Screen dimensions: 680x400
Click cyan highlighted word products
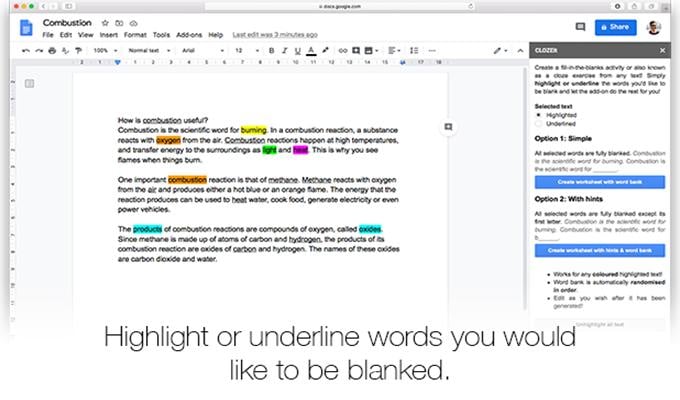point(147,229)
